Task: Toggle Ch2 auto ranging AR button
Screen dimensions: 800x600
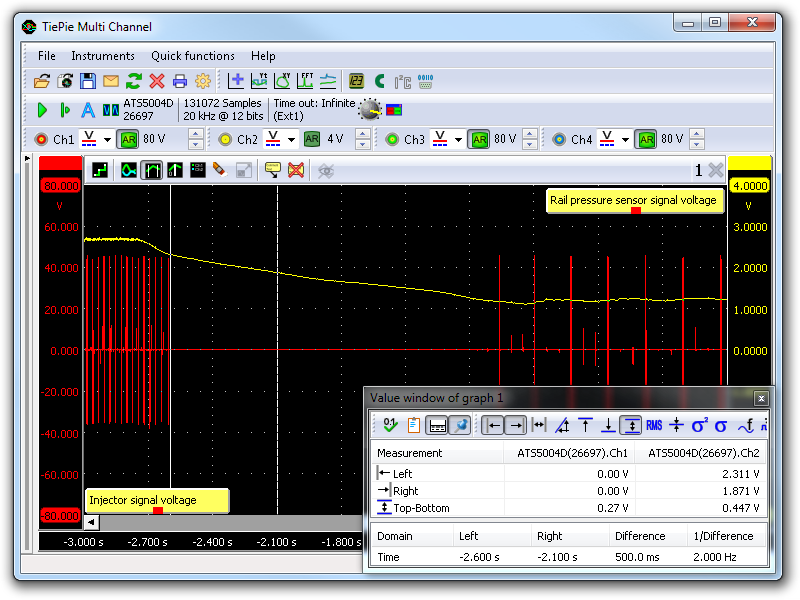Action: (x=312, y=139)
